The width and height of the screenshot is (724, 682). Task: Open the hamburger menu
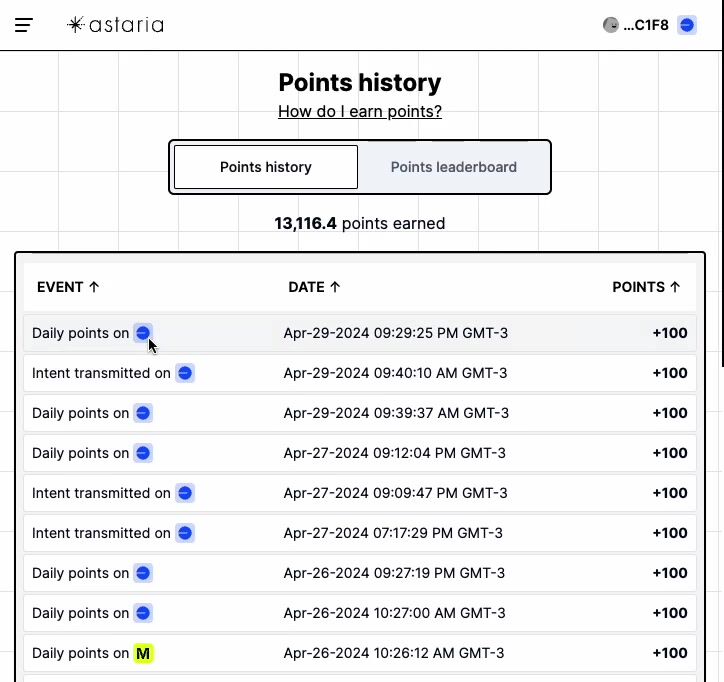click(x=24, y=25)
